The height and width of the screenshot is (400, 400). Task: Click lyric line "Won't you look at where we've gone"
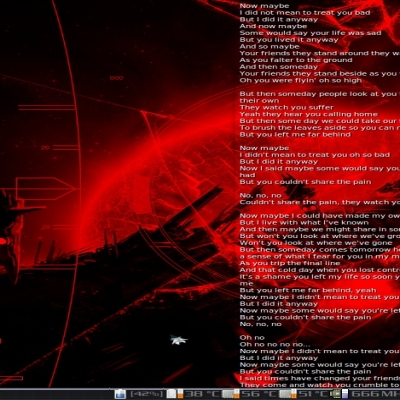316,243
